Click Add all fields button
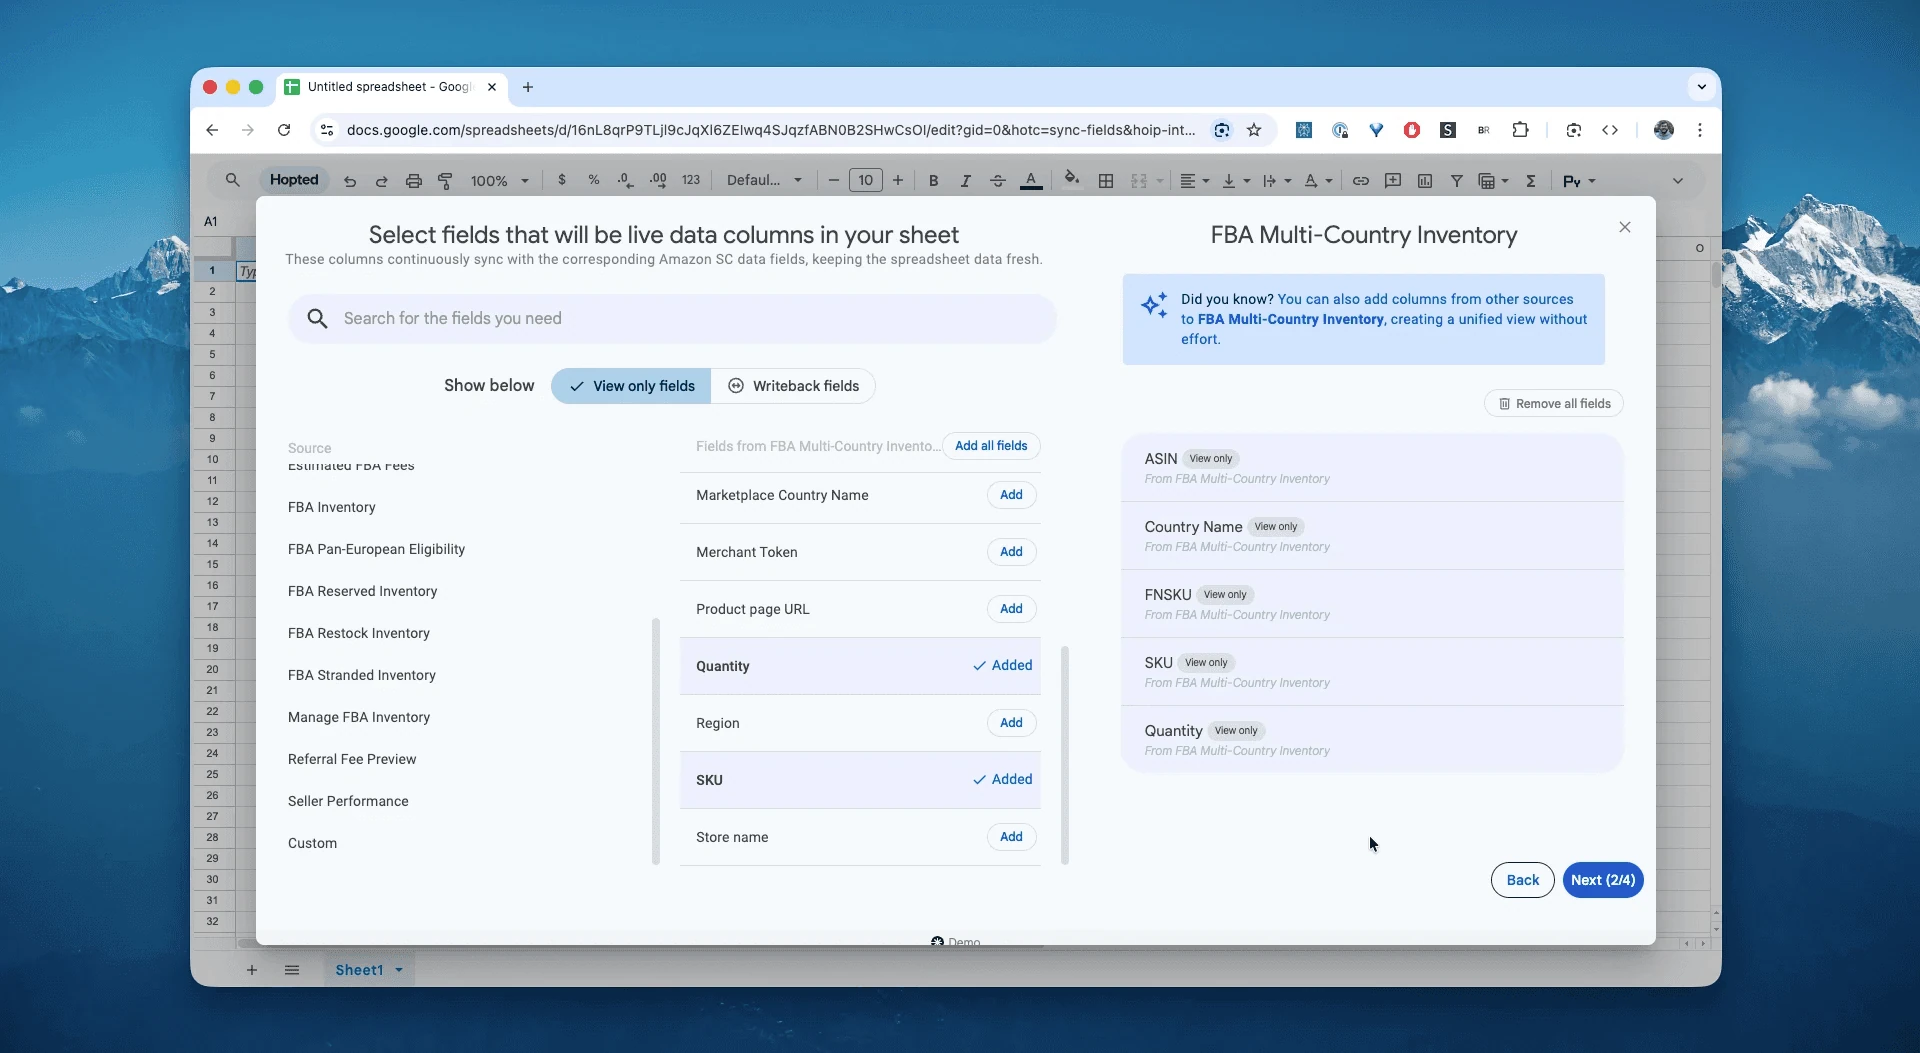The height and width of the screenshot is (1053, 1920). pos(991,446)
